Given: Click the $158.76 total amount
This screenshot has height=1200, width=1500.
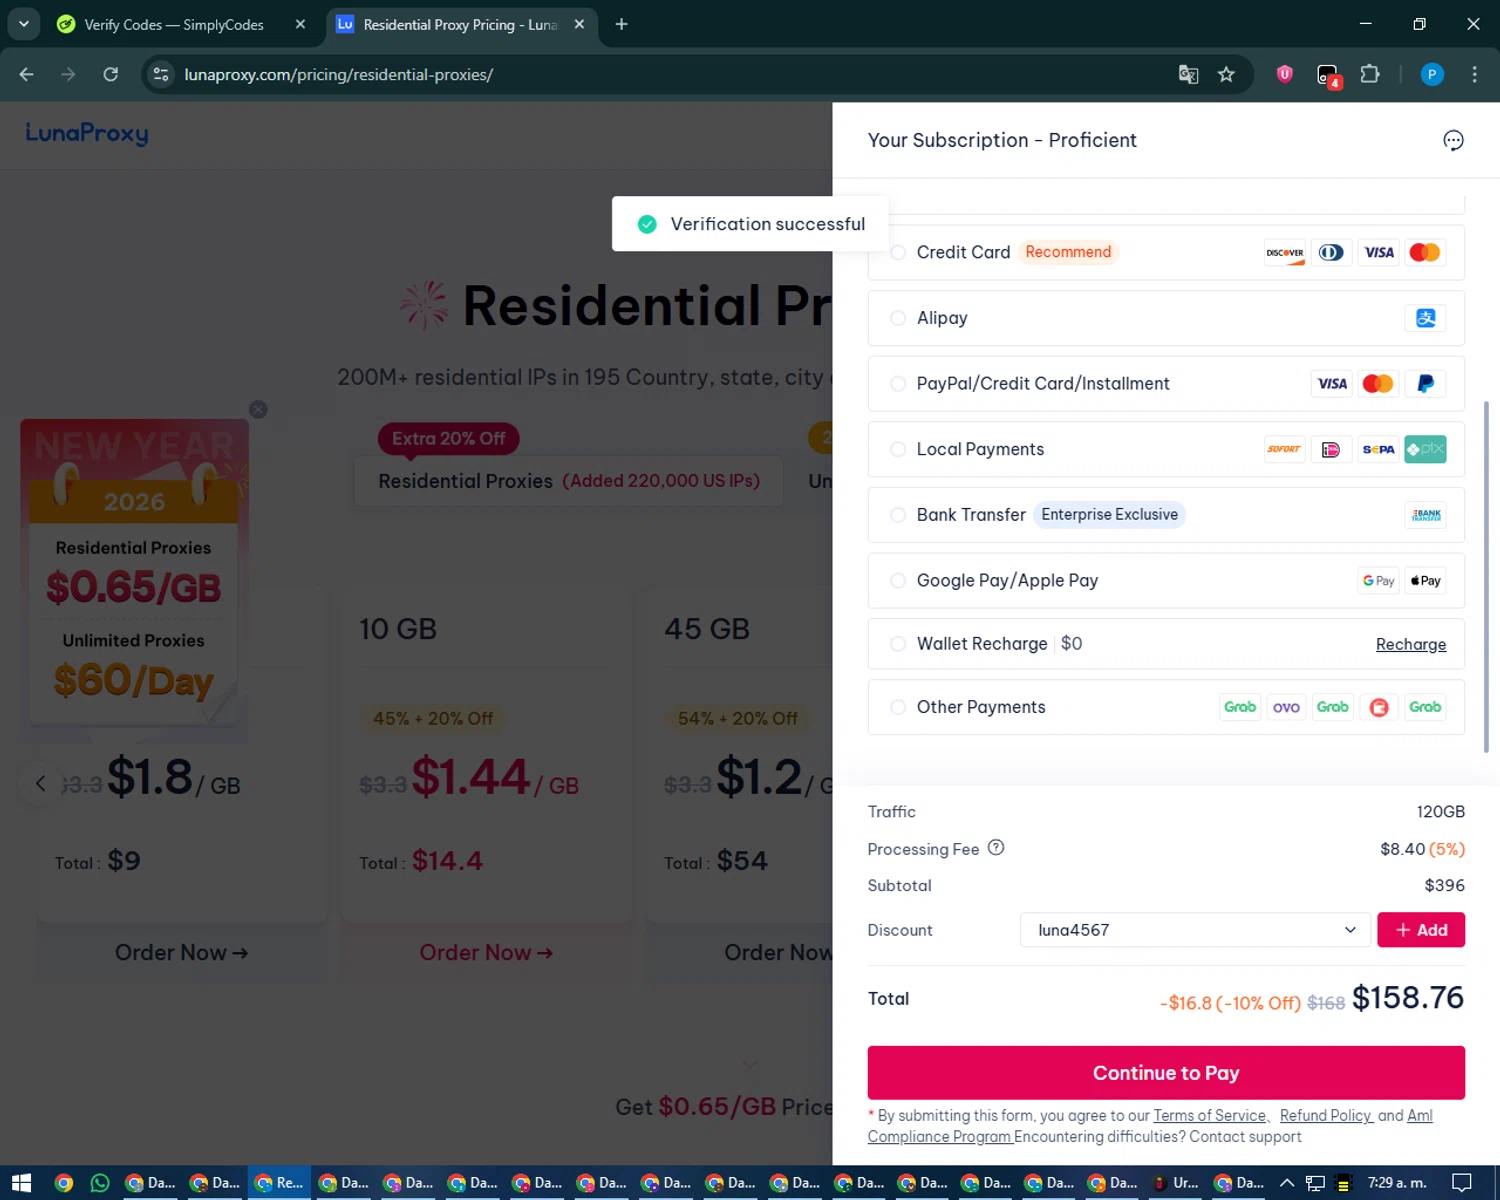Looking at the screenshot, I should (1408, 998).
